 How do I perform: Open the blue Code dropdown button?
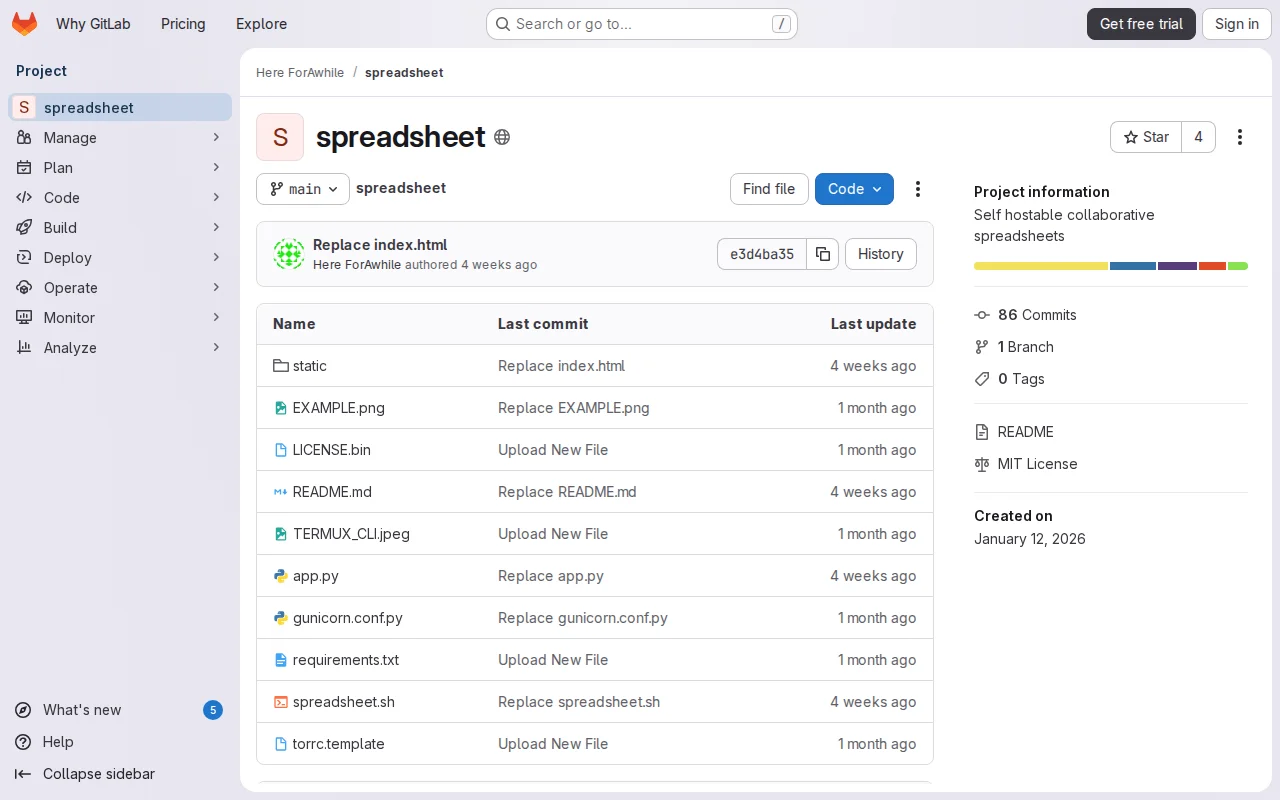[854, 189]
